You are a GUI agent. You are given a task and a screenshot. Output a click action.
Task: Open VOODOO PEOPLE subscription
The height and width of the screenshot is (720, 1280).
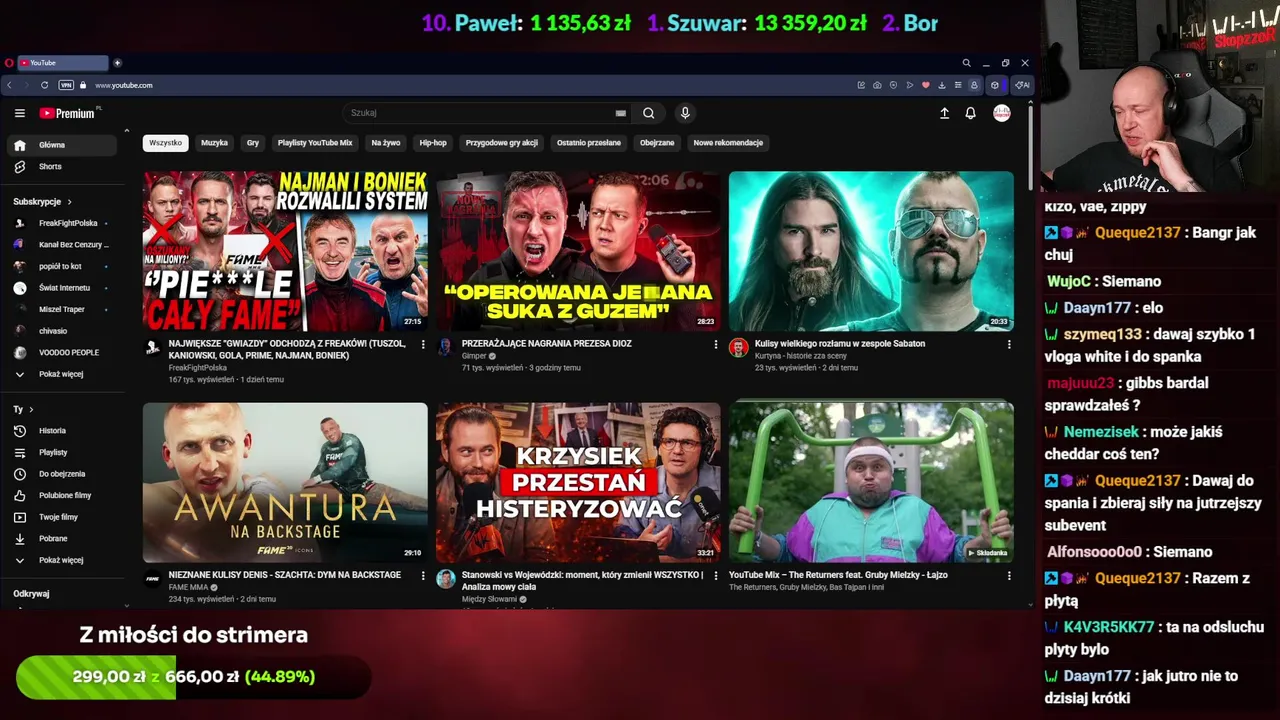64,352
